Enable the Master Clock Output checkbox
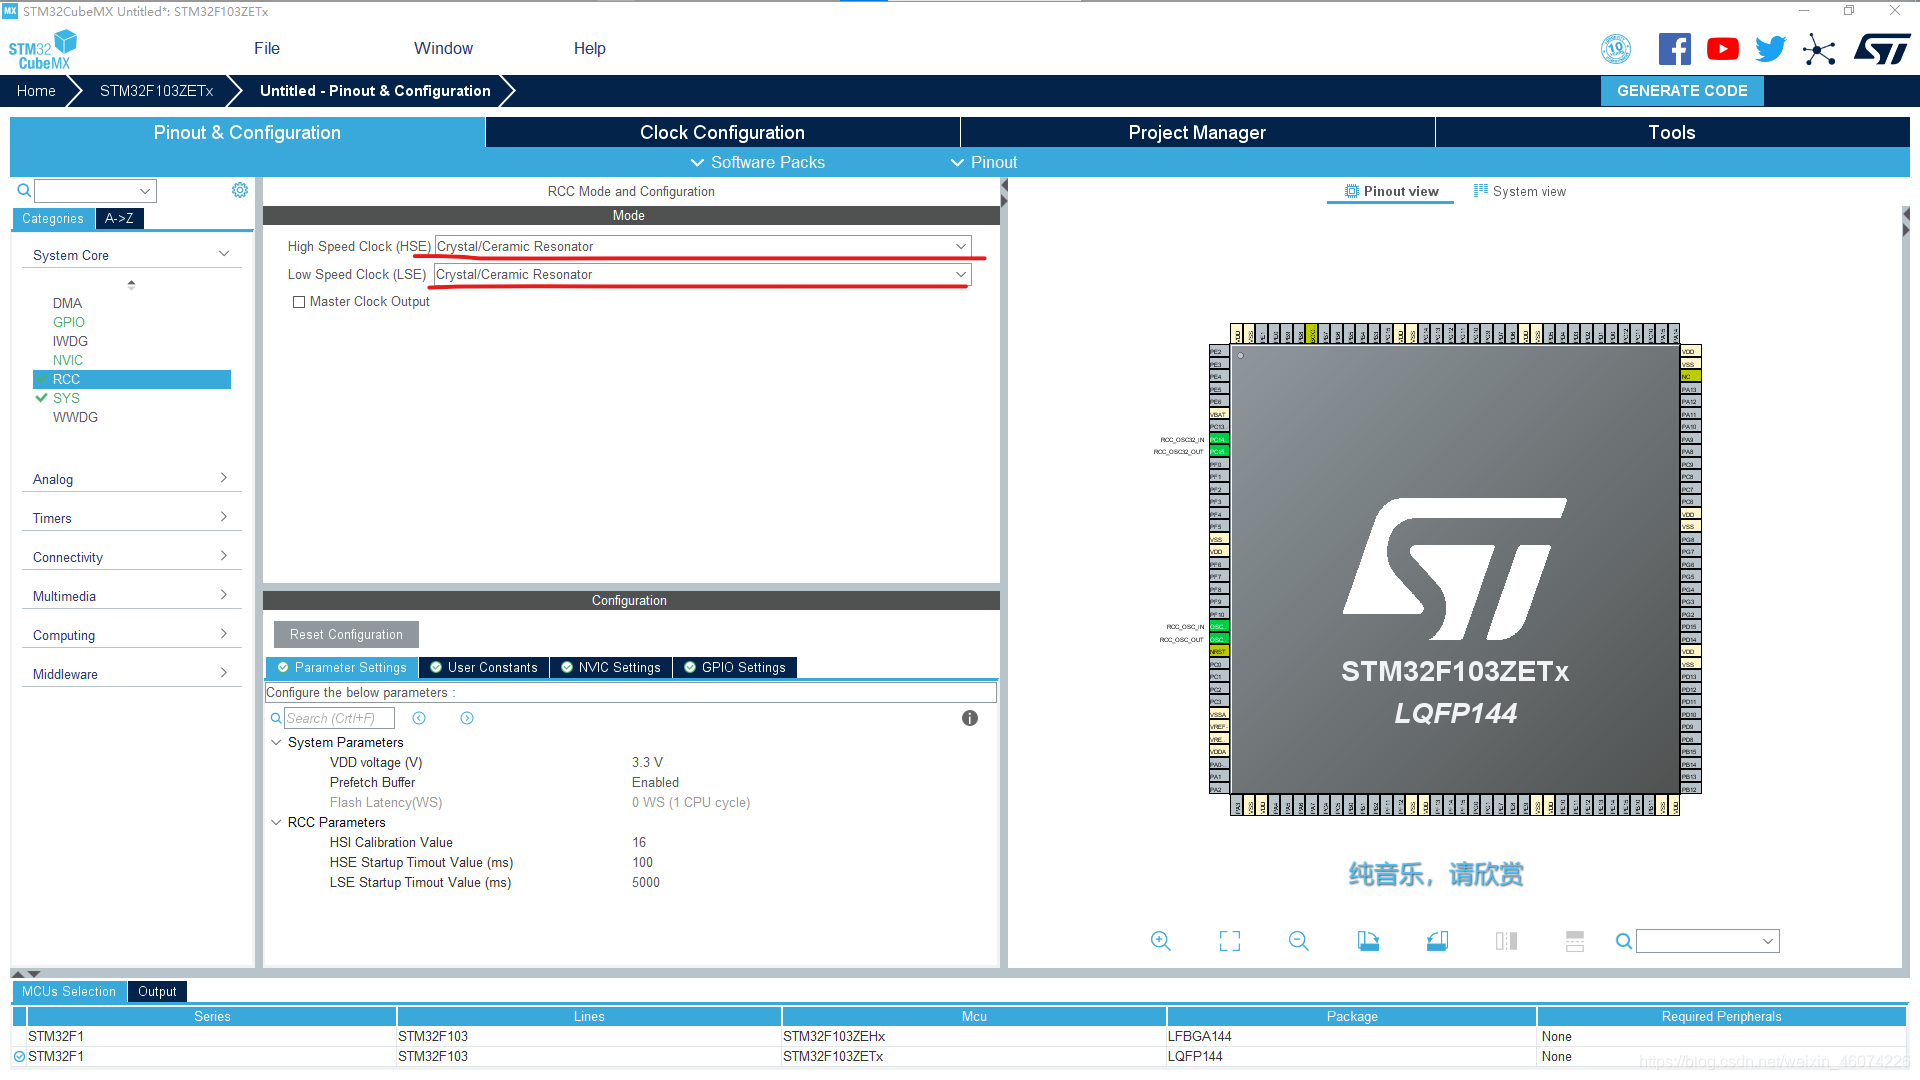The image size is (1920, 1080). point(299,302)
